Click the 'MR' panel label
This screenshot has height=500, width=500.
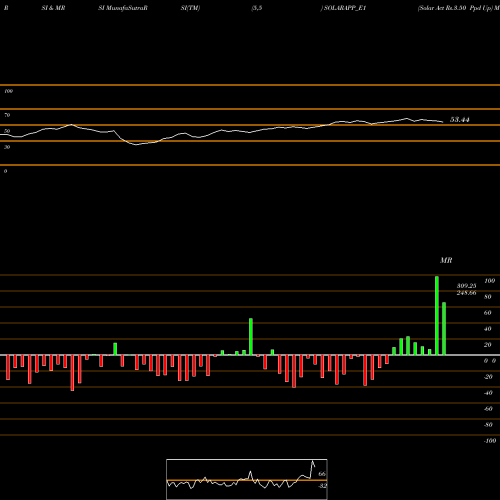click(x=446, y=260)
